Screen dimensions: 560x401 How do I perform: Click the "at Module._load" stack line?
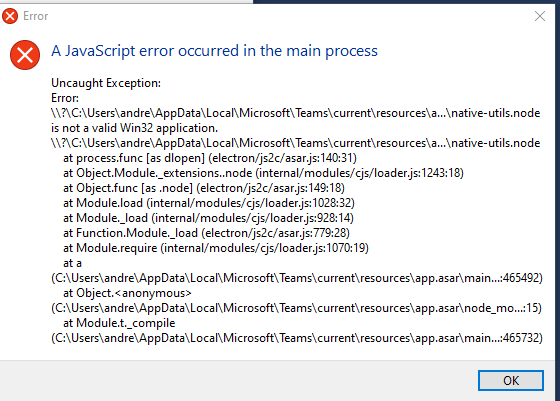point(208,218)
